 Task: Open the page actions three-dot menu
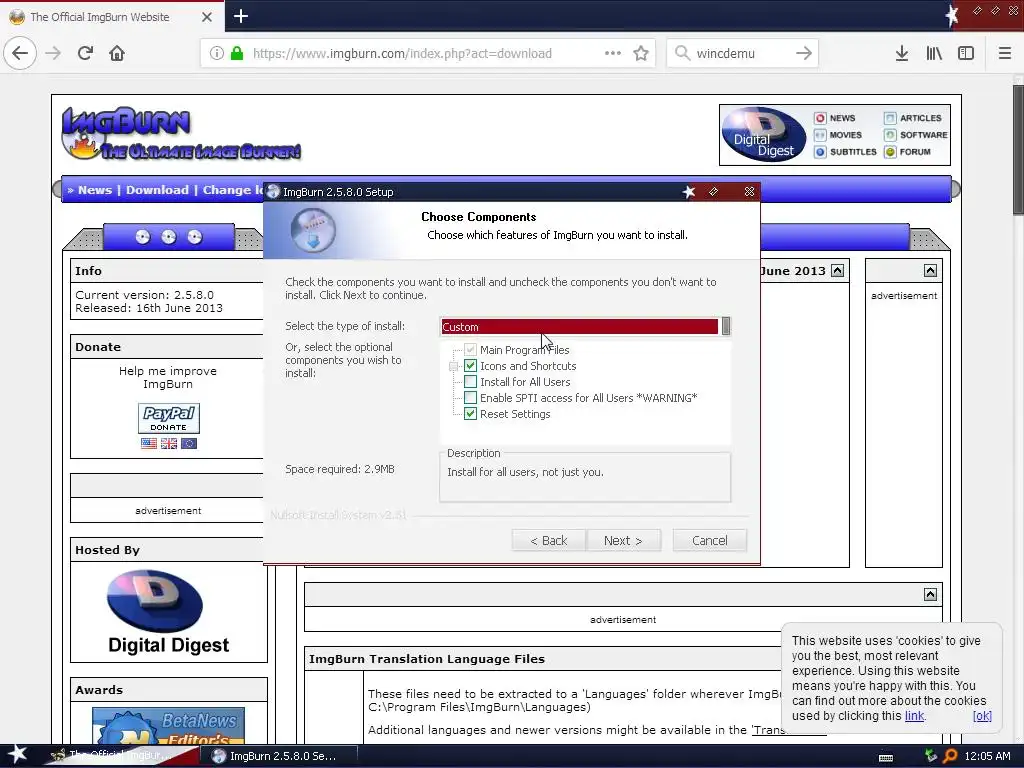pos(613,53)
